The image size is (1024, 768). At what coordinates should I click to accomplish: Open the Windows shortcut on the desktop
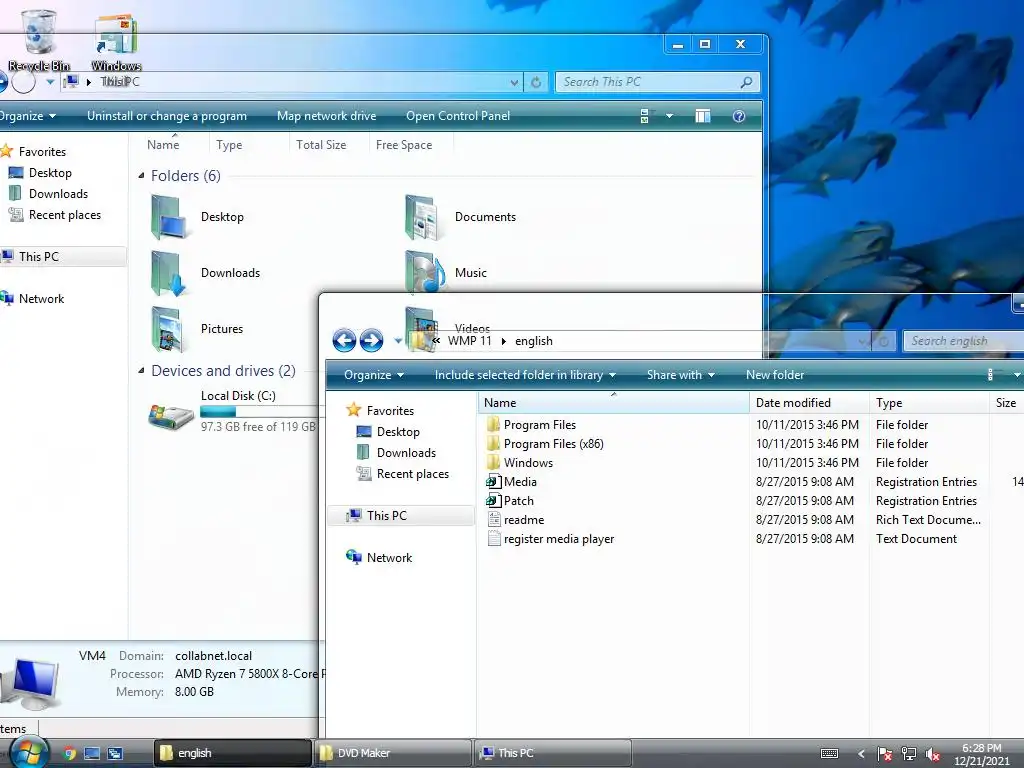[x=116, y=41]
